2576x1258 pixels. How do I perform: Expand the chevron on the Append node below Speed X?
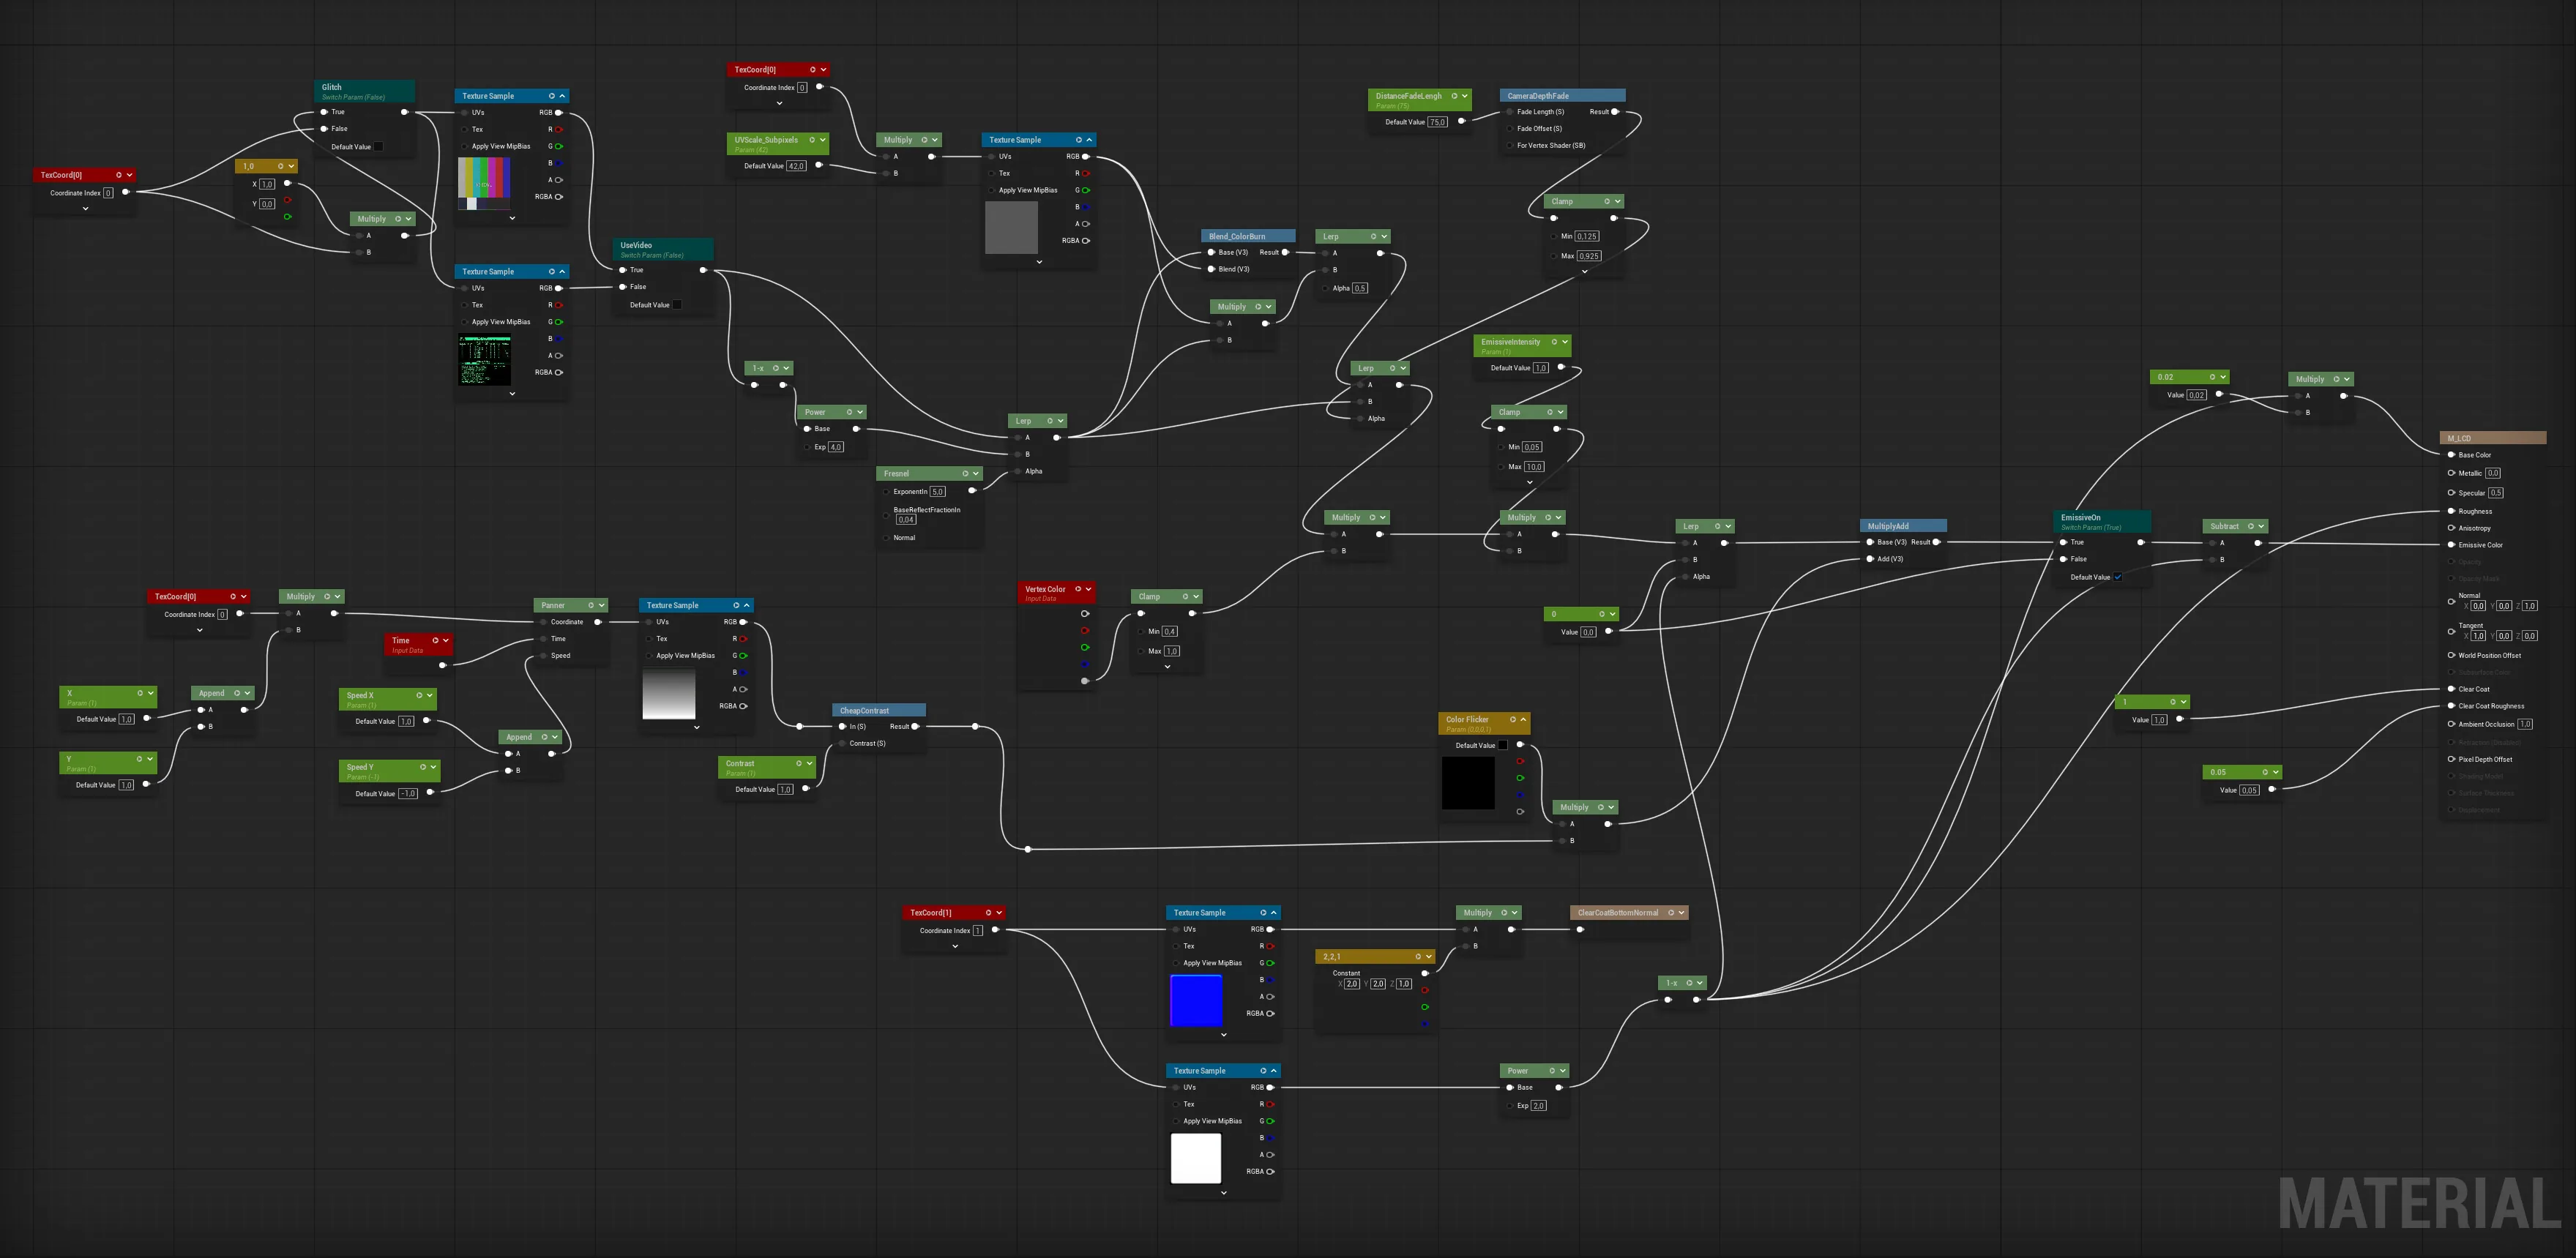(556, 737)
